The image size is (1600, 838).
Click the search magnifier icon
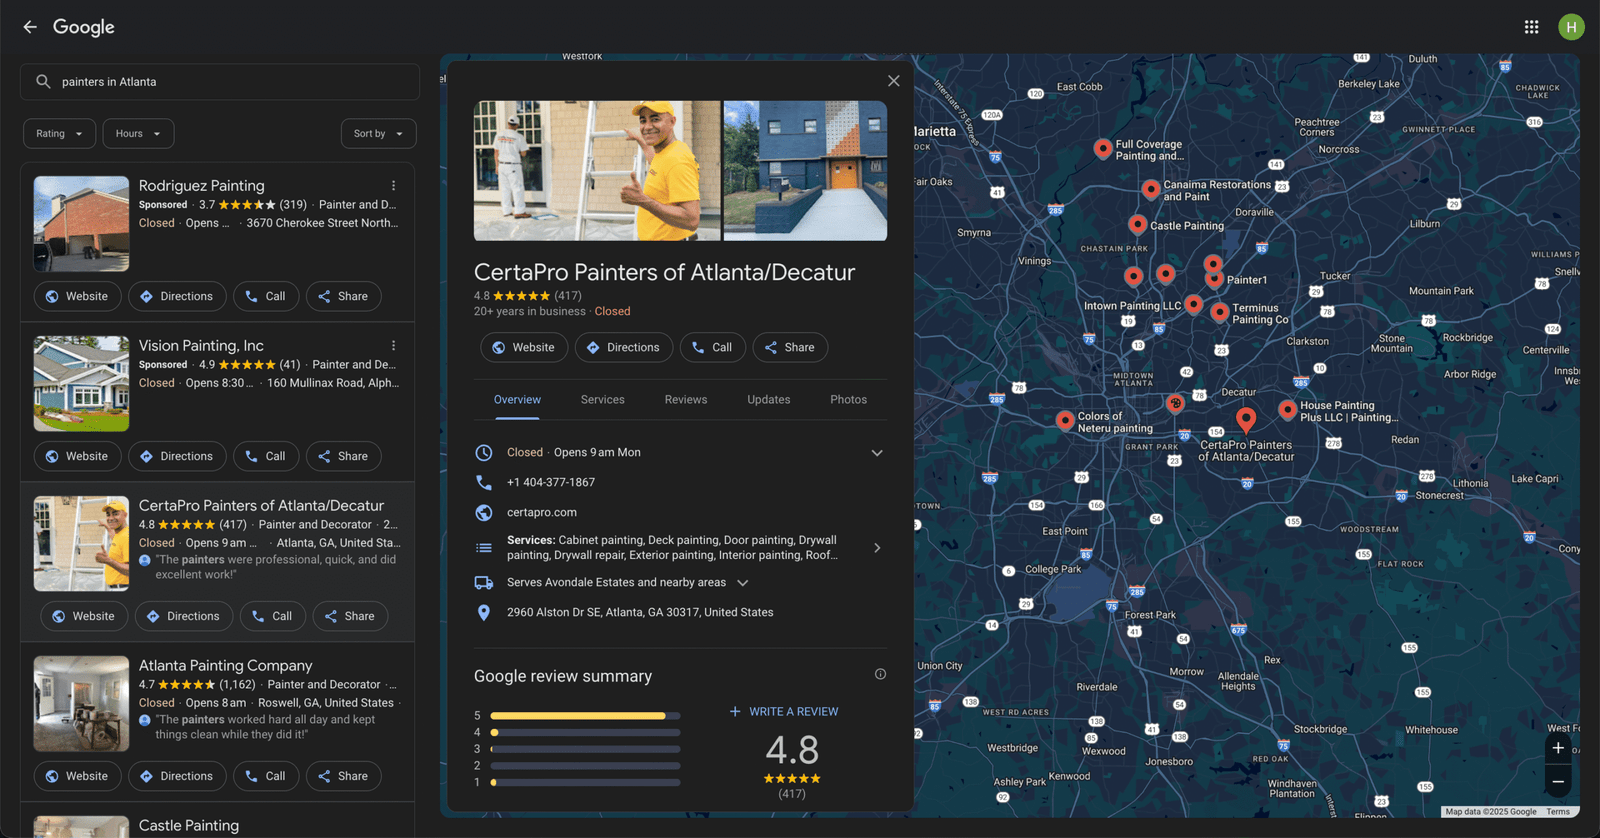pos(43,82)
